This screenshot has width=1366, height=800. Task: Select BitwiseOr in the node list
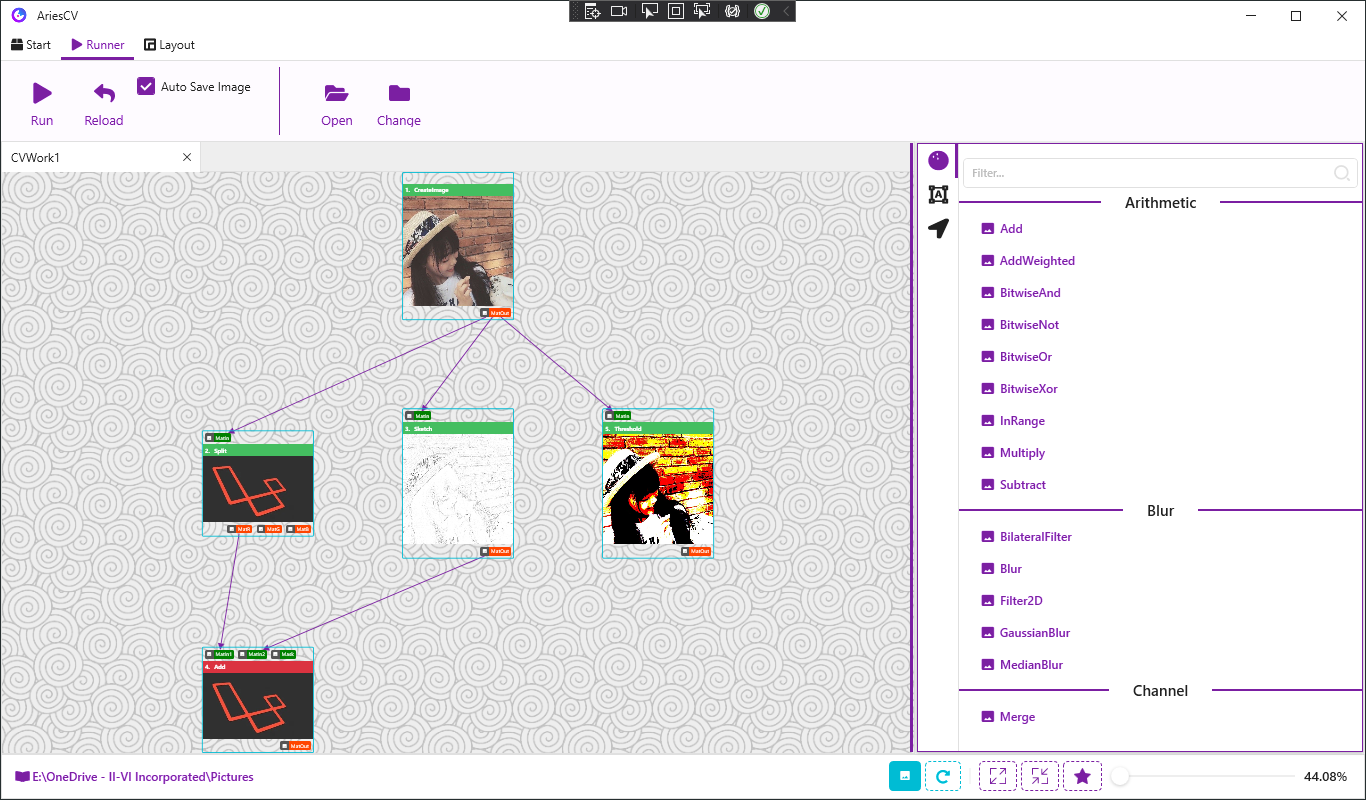(1026, 357)
